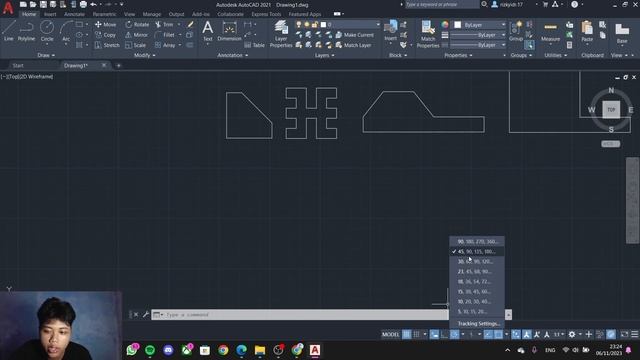The image size is (640, 360).
Task: Select the Trim tool
Action: [164, 24]
